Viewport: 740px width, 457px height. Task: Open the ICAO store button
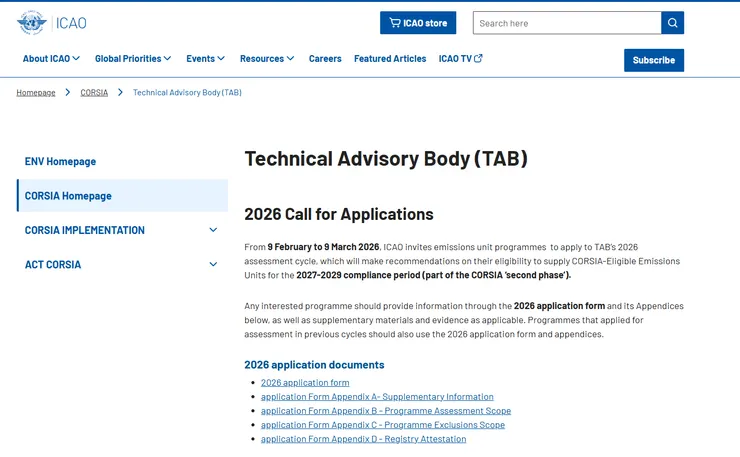418,23
